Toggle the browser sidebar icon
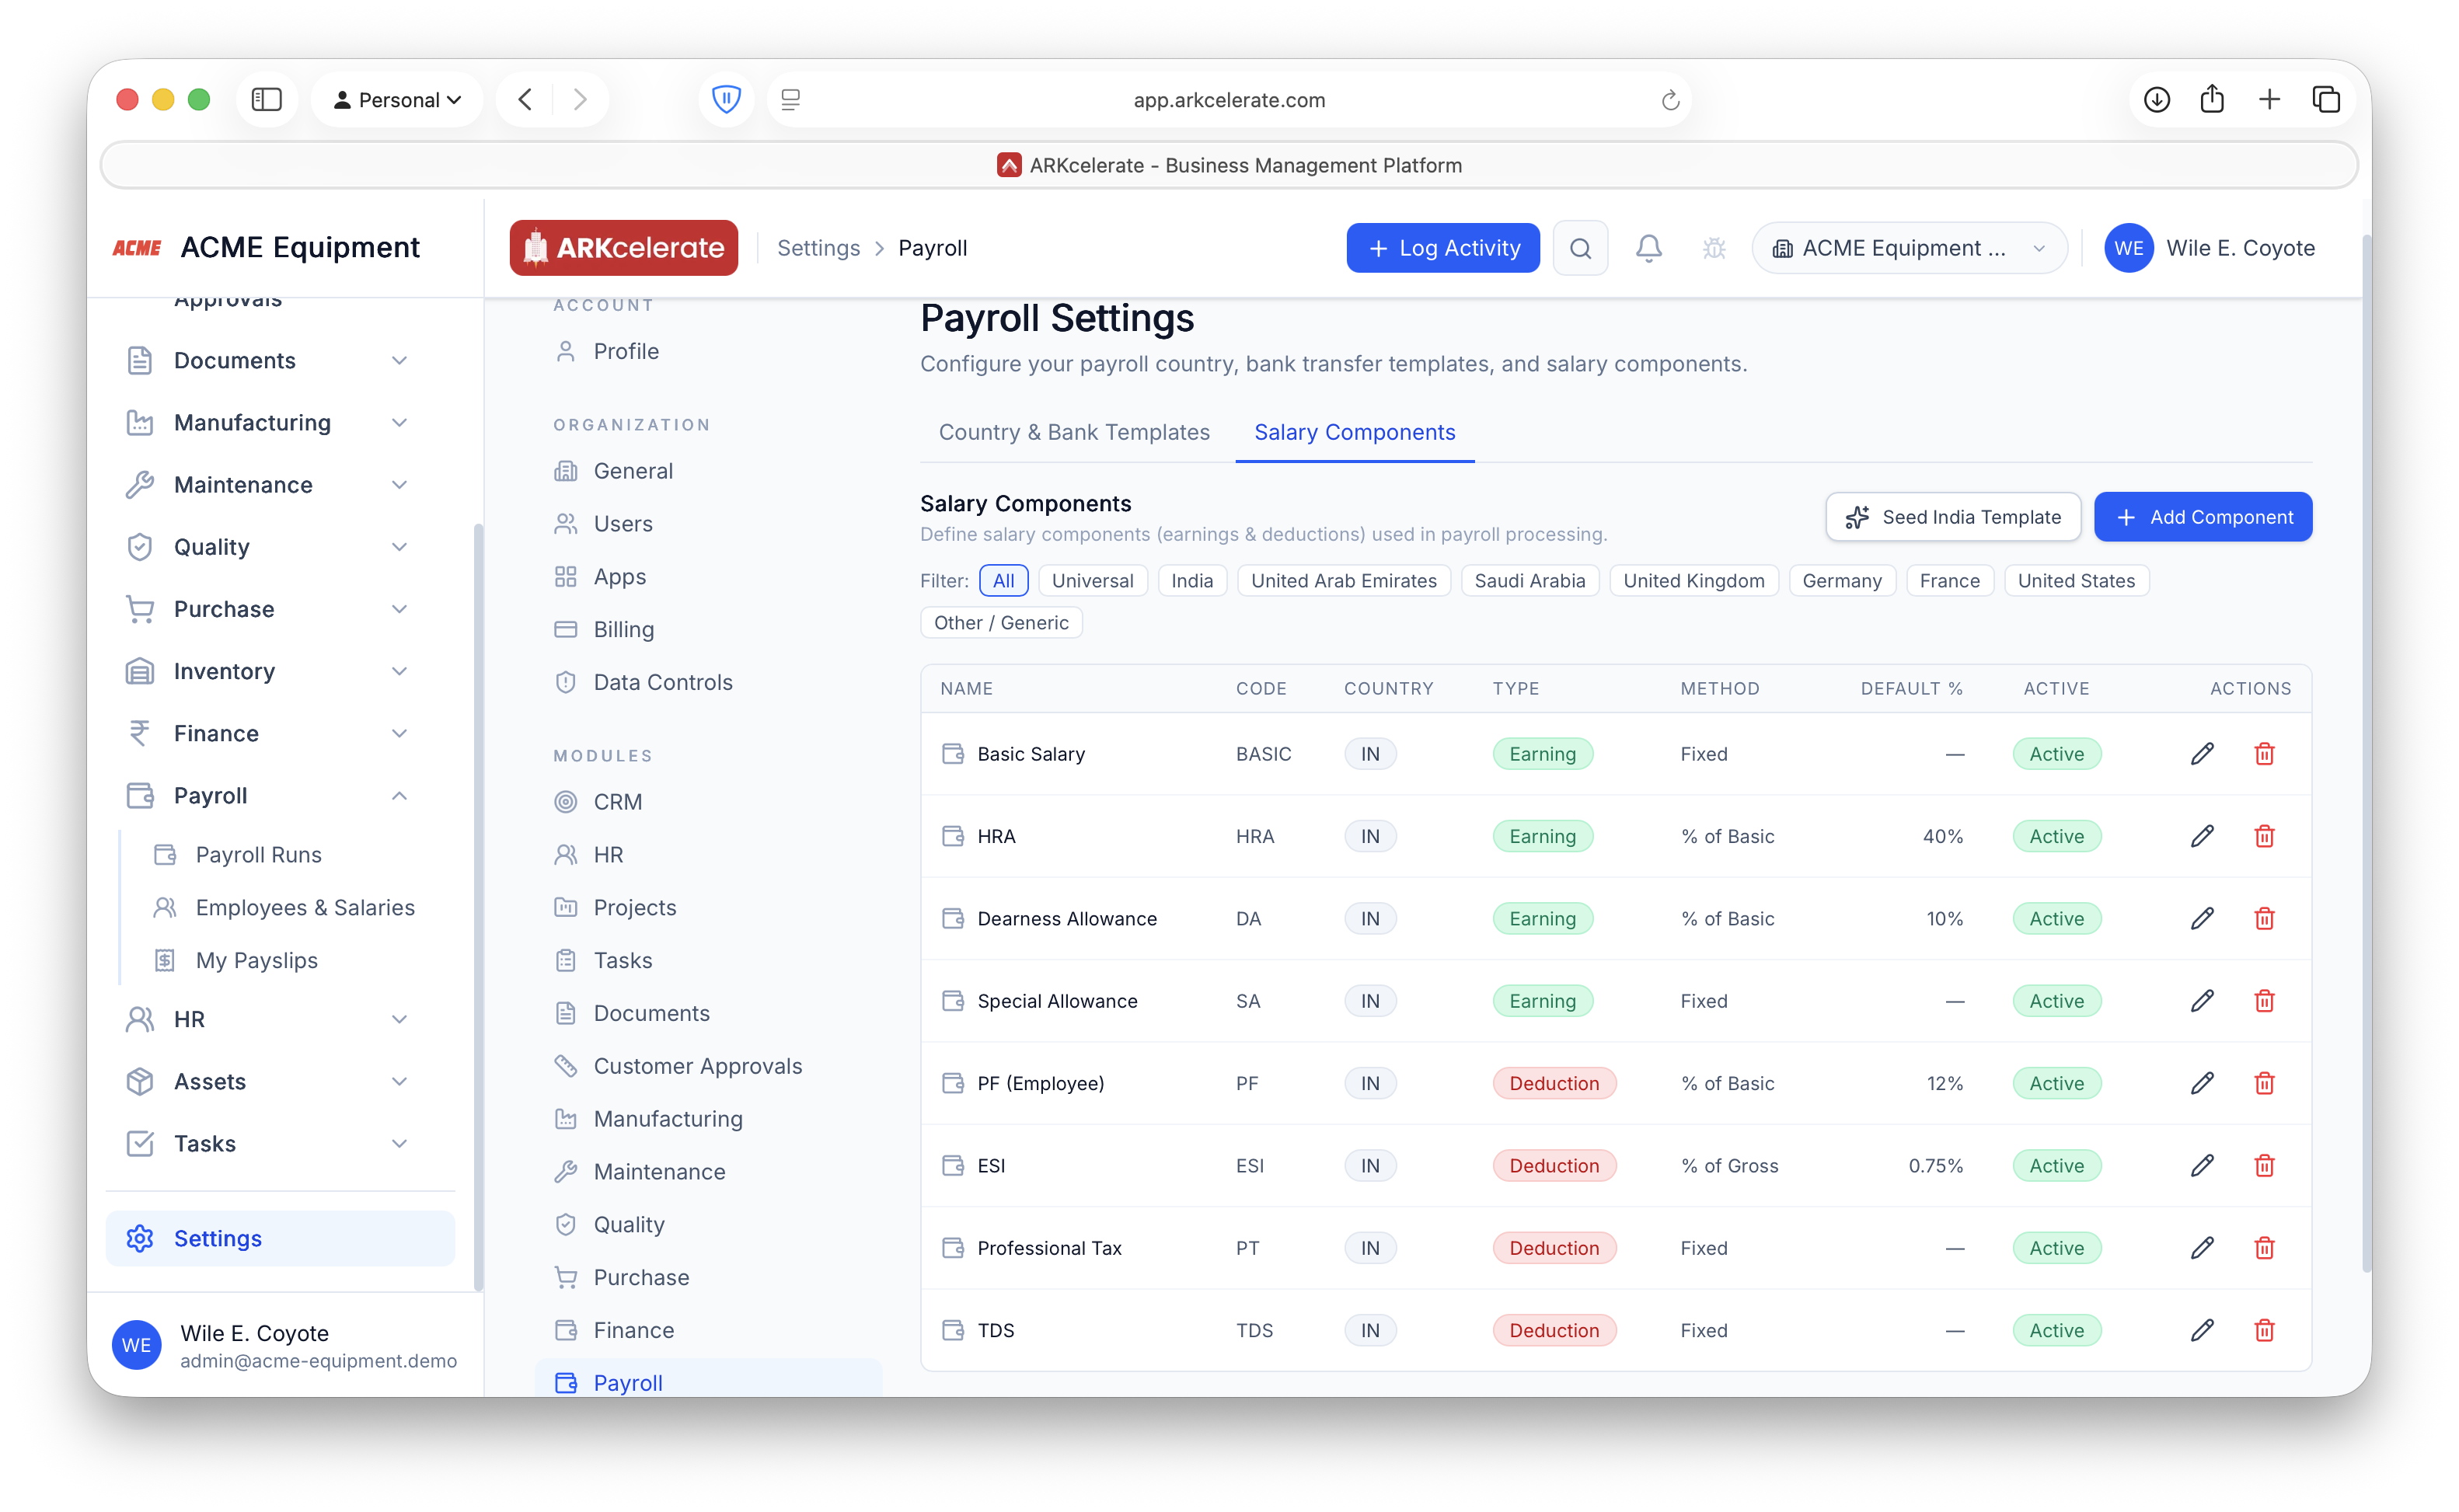 266,99
